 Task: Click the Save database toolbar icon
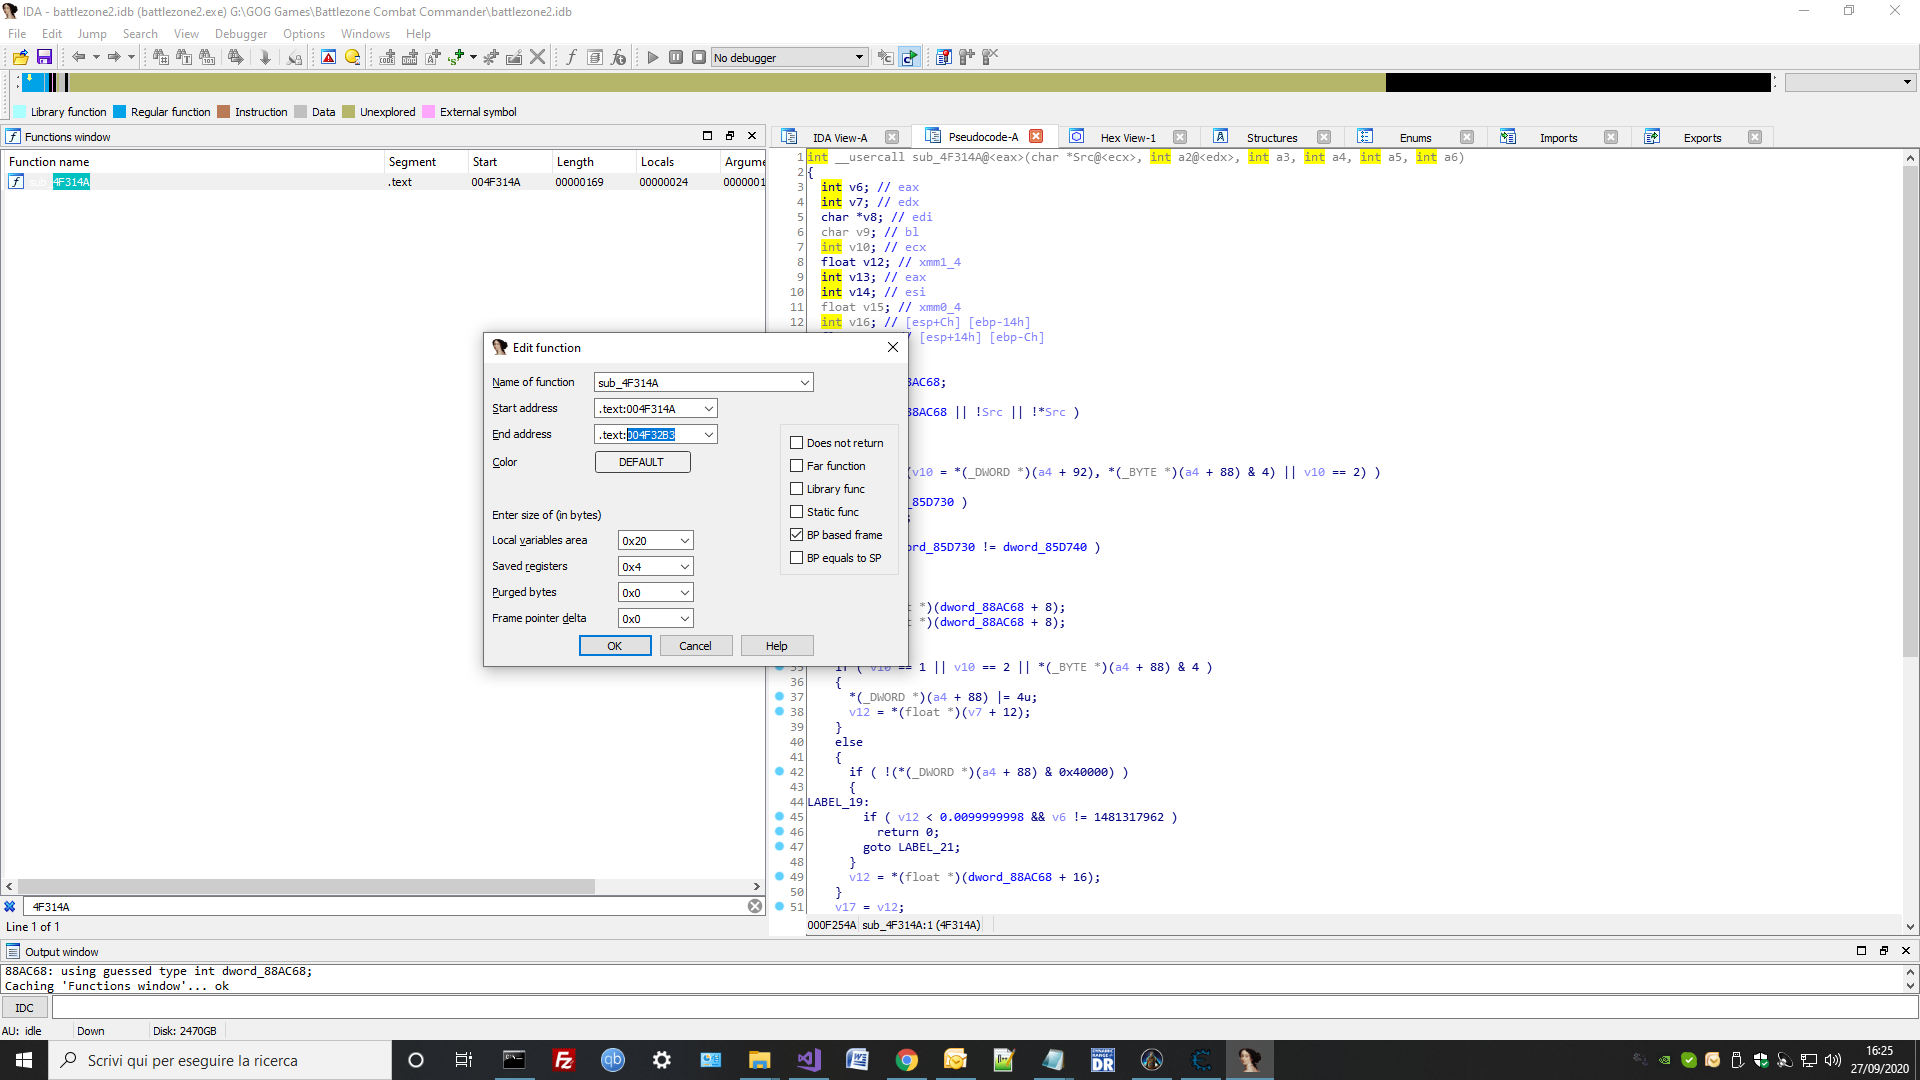(44, 57)
